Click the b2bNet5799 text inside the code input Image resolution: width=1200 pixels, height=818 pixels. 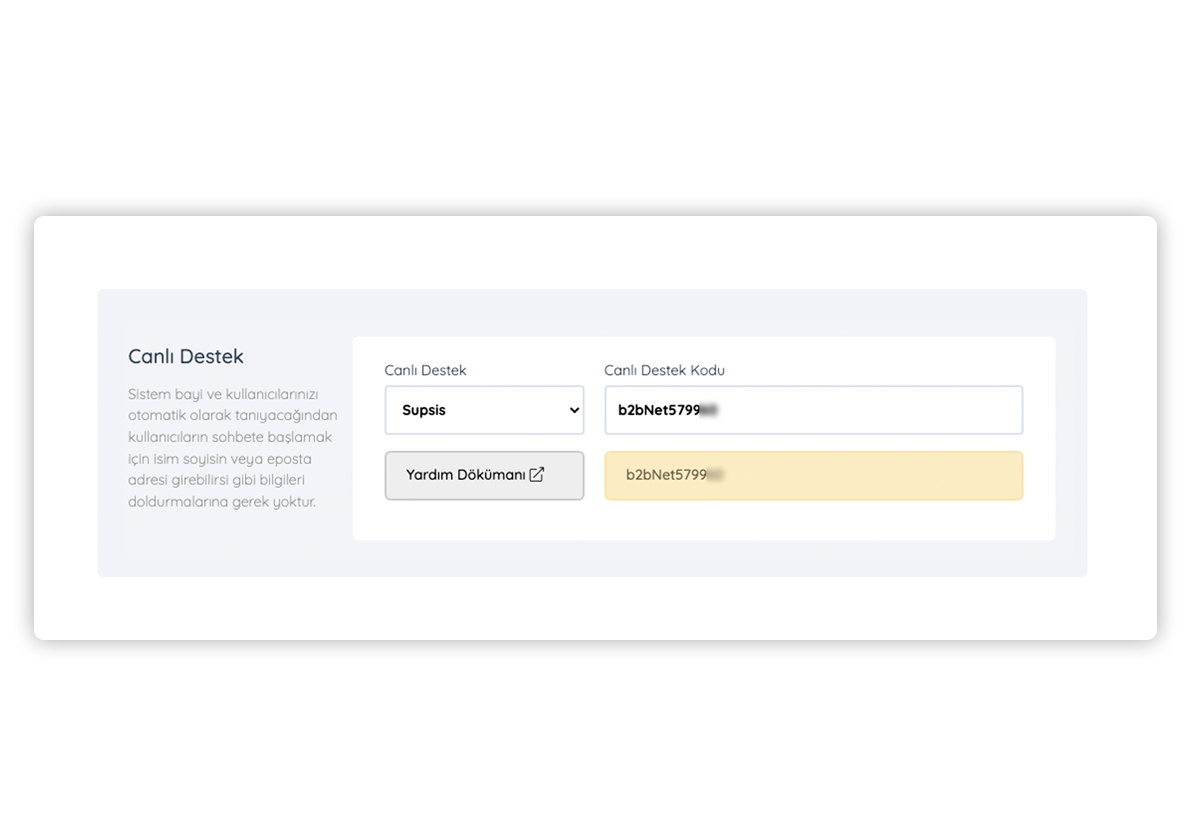(659, 410)
